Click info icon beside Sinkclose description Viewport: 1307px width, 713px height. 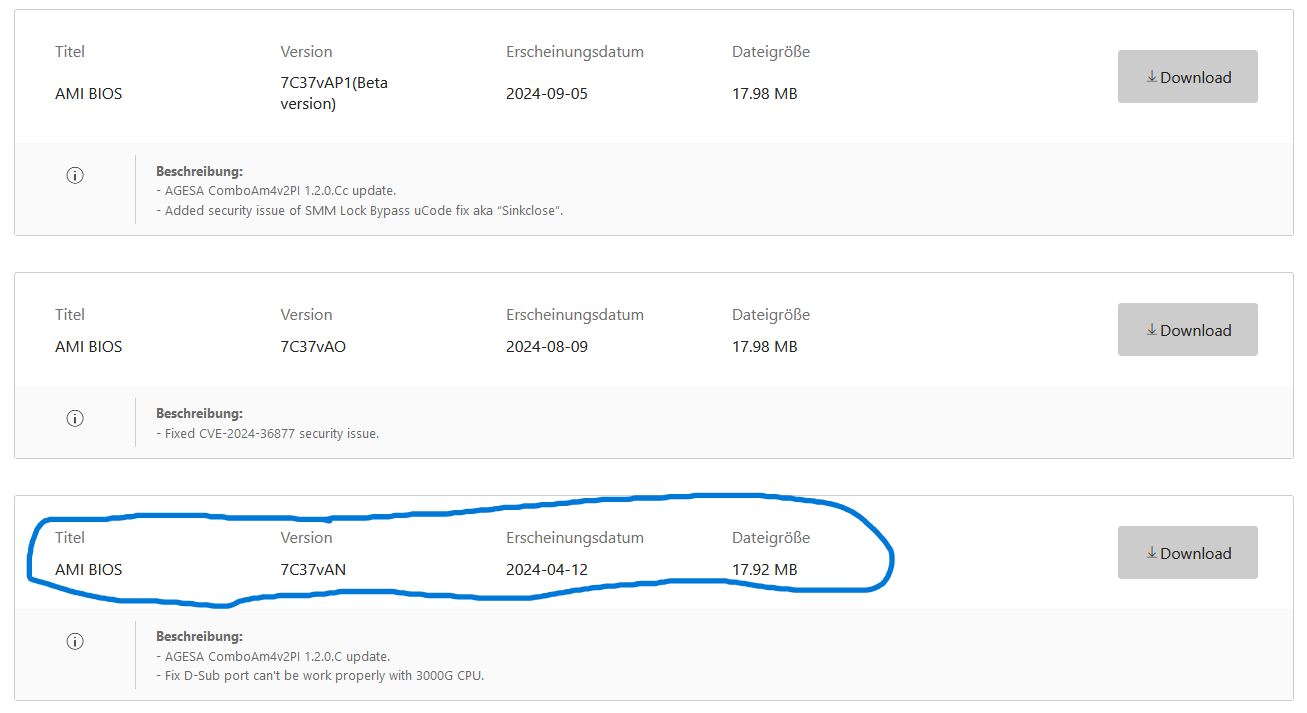click(x=74, y=175)
